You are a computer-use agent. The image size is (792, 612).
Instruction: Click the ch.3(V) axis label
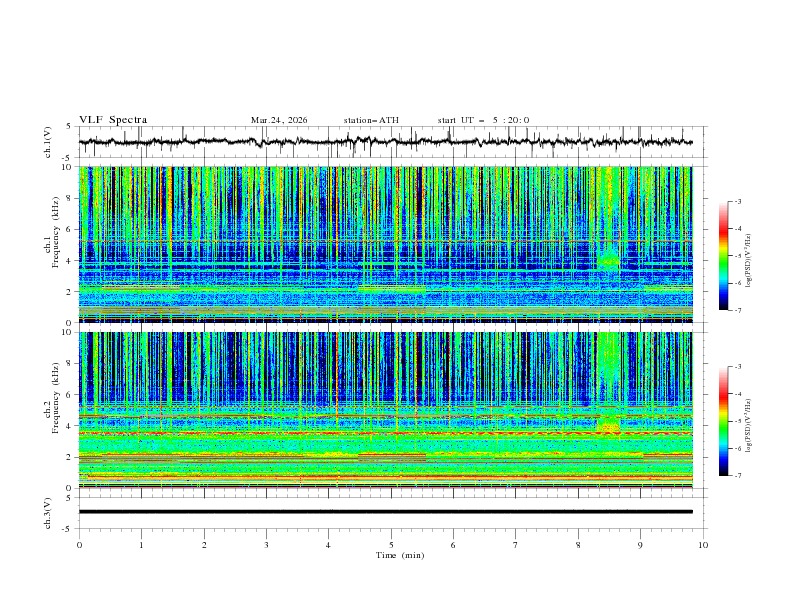pos(48,513)
